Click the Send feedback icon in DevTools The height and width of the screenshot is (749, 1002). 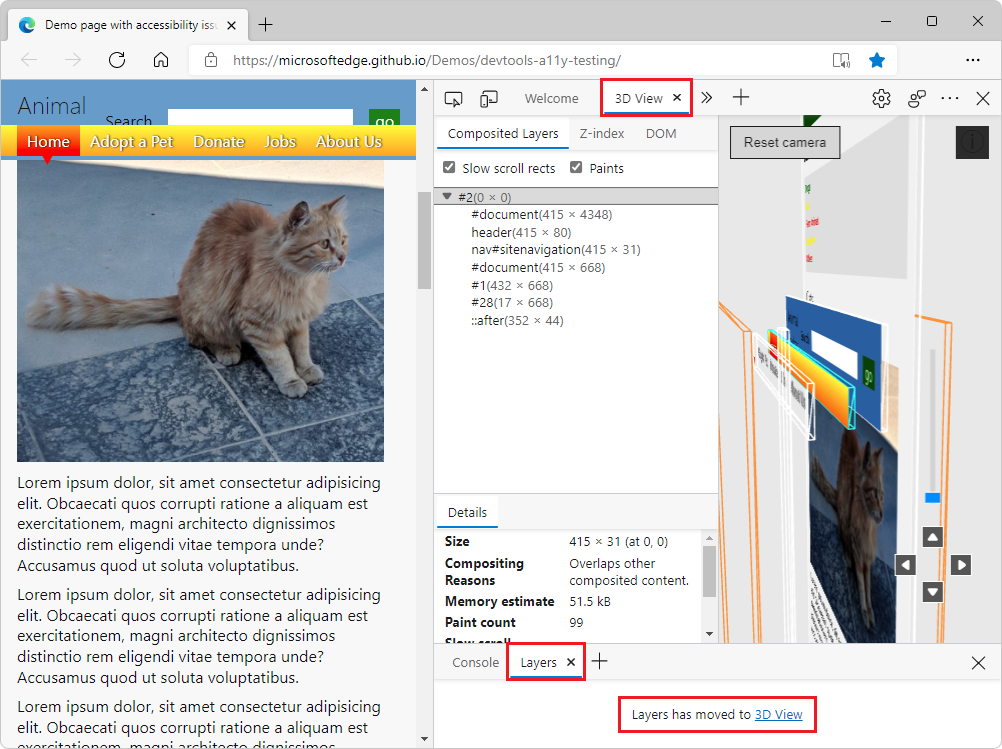coord(917,97)
